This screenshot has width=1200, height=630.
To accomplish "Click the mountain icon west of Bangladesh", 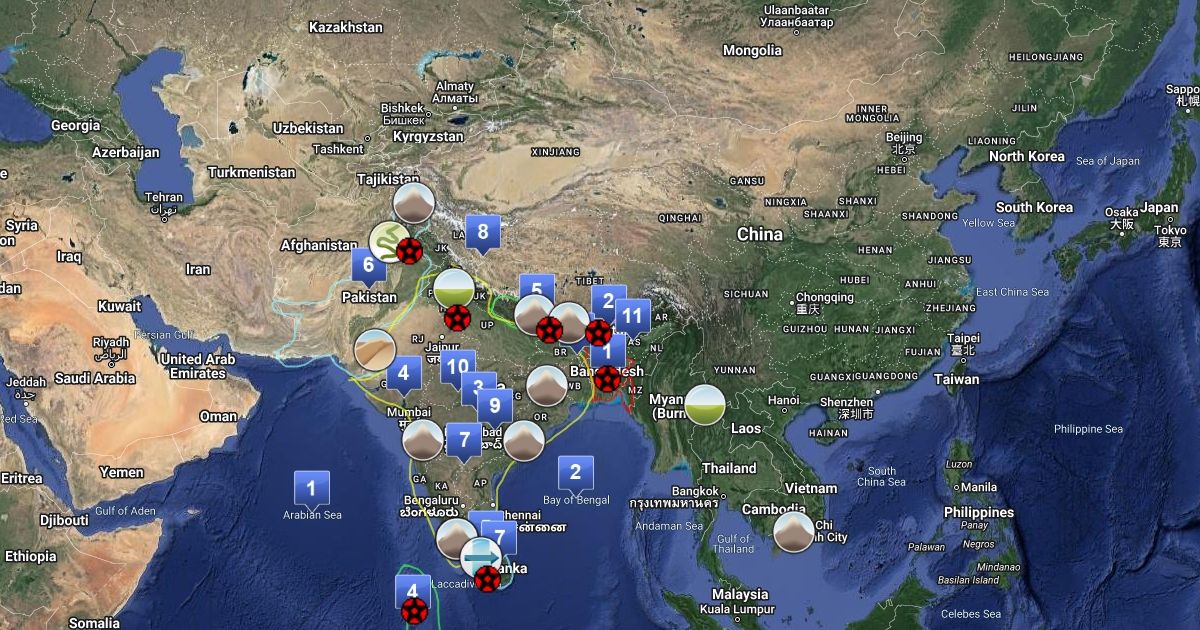I will (547, 386).
